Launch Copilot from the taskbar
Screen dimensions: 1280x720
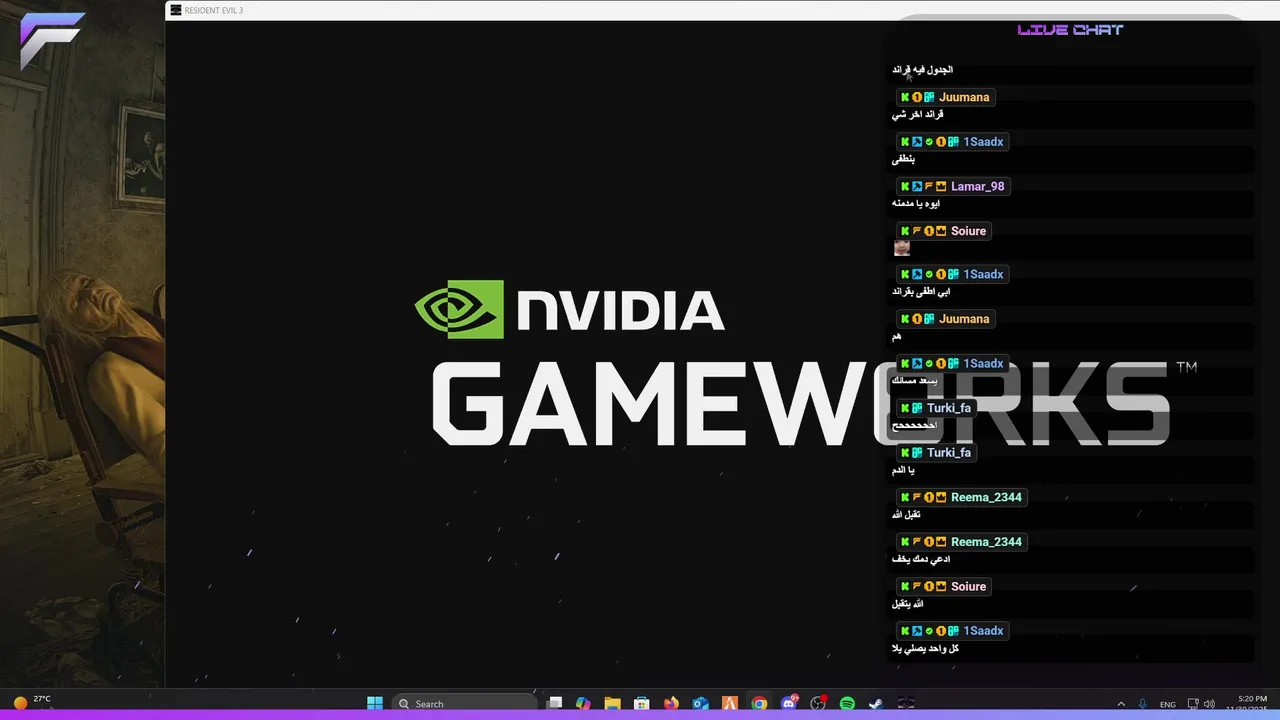pyautogui.click(x=584, y=703)
